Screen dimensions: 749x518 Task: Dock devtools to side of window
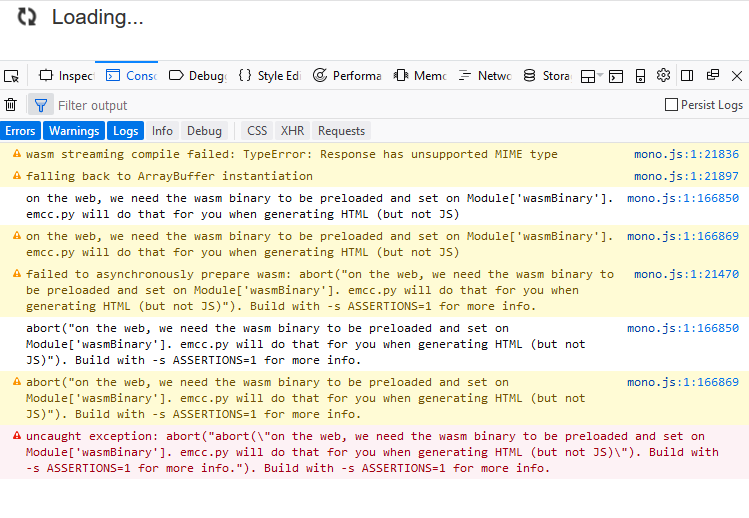click(x=687, y=76)
